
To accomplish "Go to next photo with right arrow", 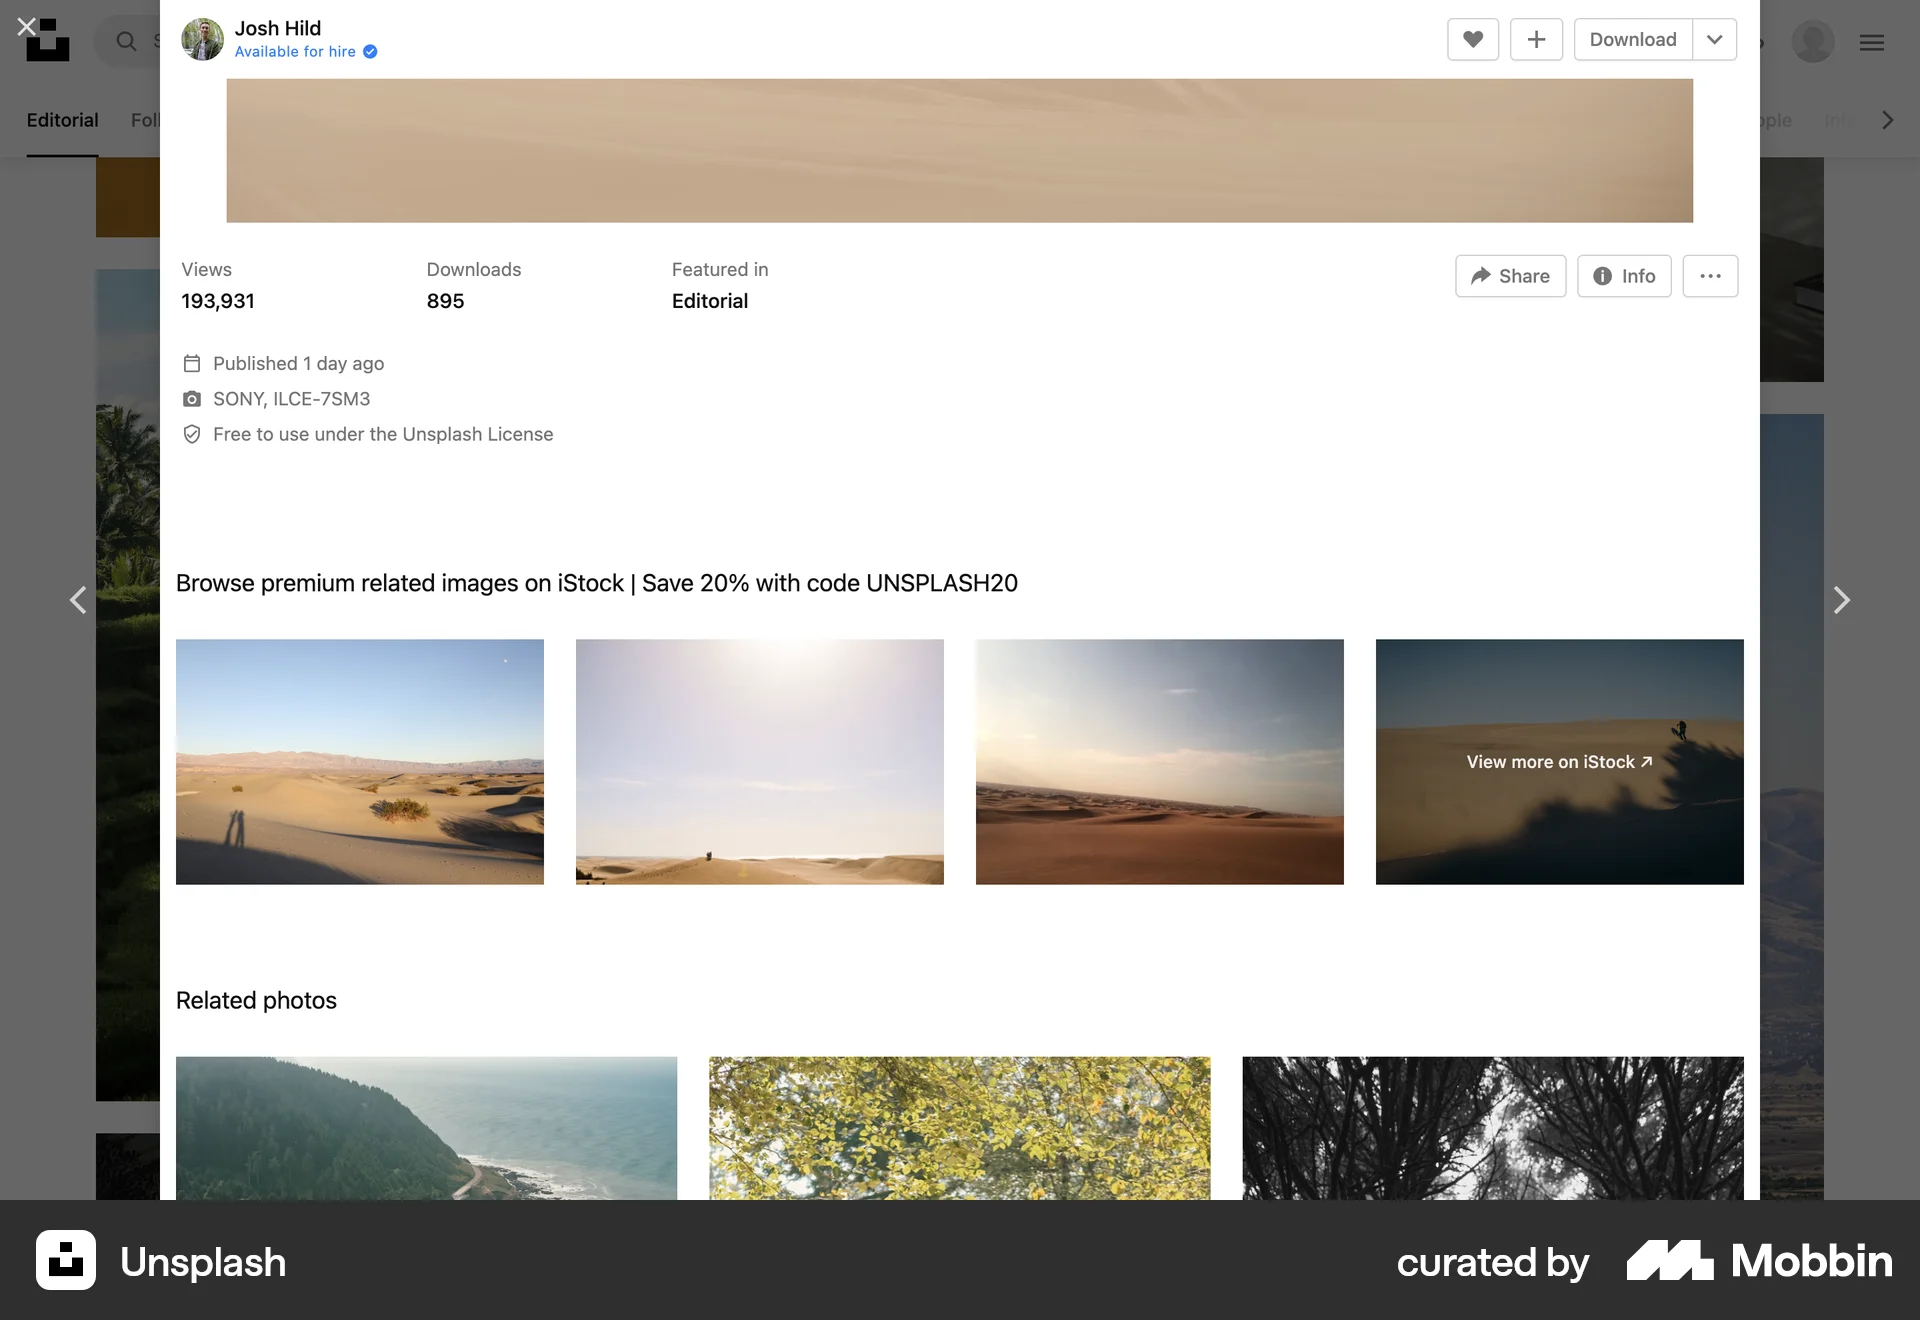I will [1842, 600].
